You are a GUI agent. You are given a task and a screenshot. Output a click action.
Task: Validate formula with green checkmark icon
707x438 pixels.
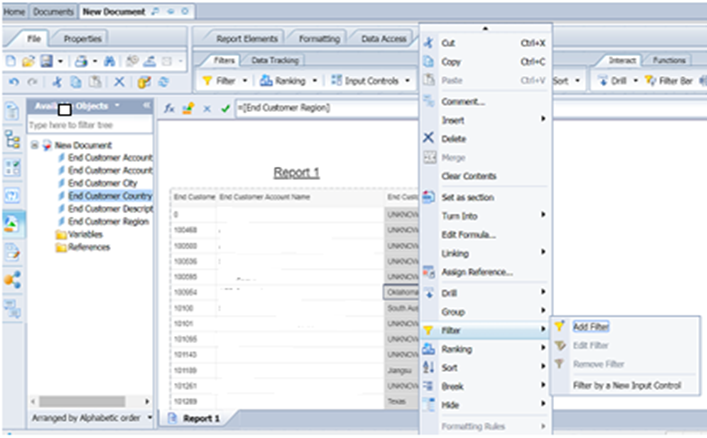[x=224, y=107]
